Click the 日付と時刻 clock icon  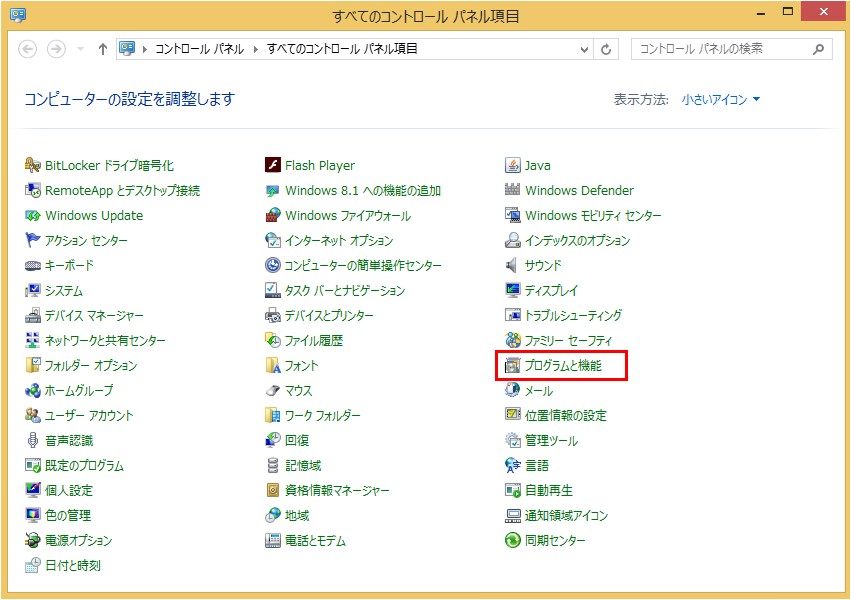33,565
